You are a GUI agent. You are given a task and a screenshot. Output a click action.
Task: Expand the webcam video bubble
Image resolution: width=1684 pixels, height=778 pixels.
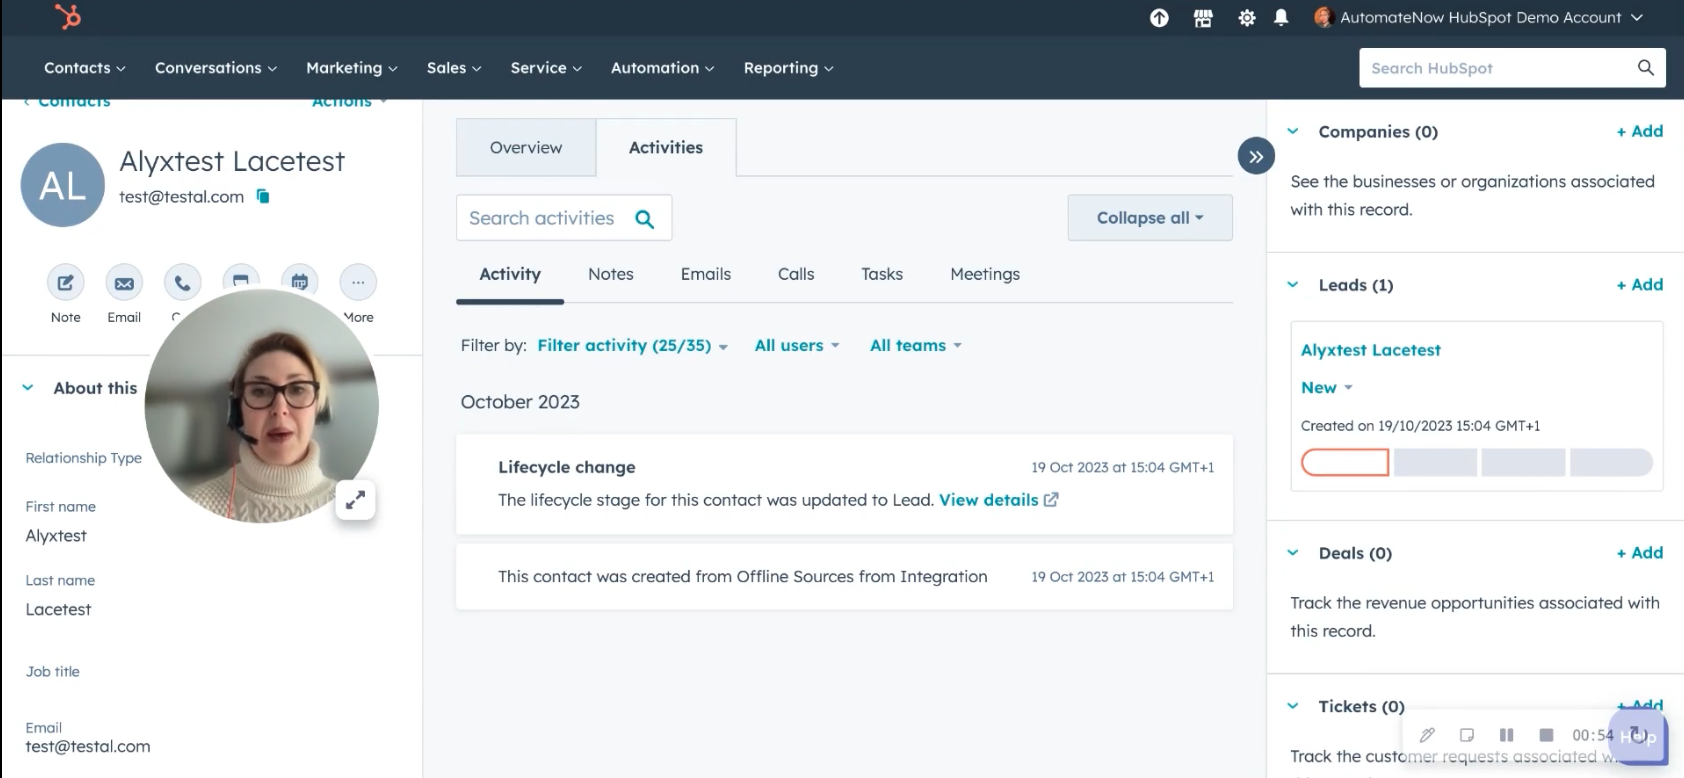click(355, 500)
